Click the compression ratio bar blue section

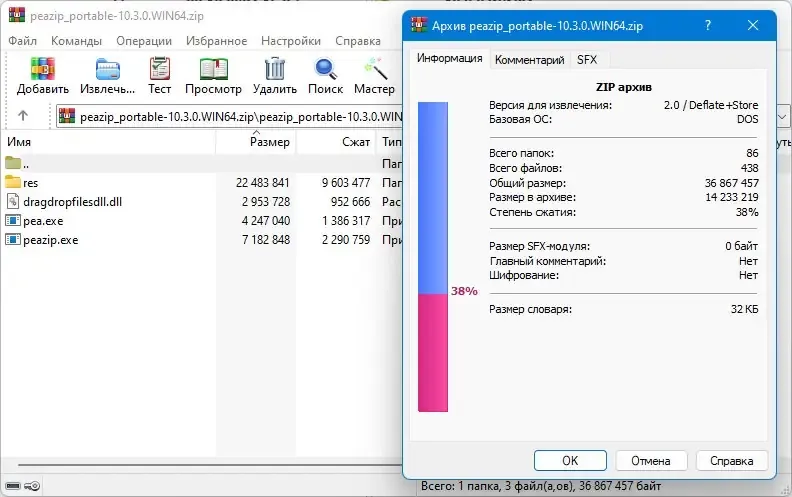click(x=433, y=198)
